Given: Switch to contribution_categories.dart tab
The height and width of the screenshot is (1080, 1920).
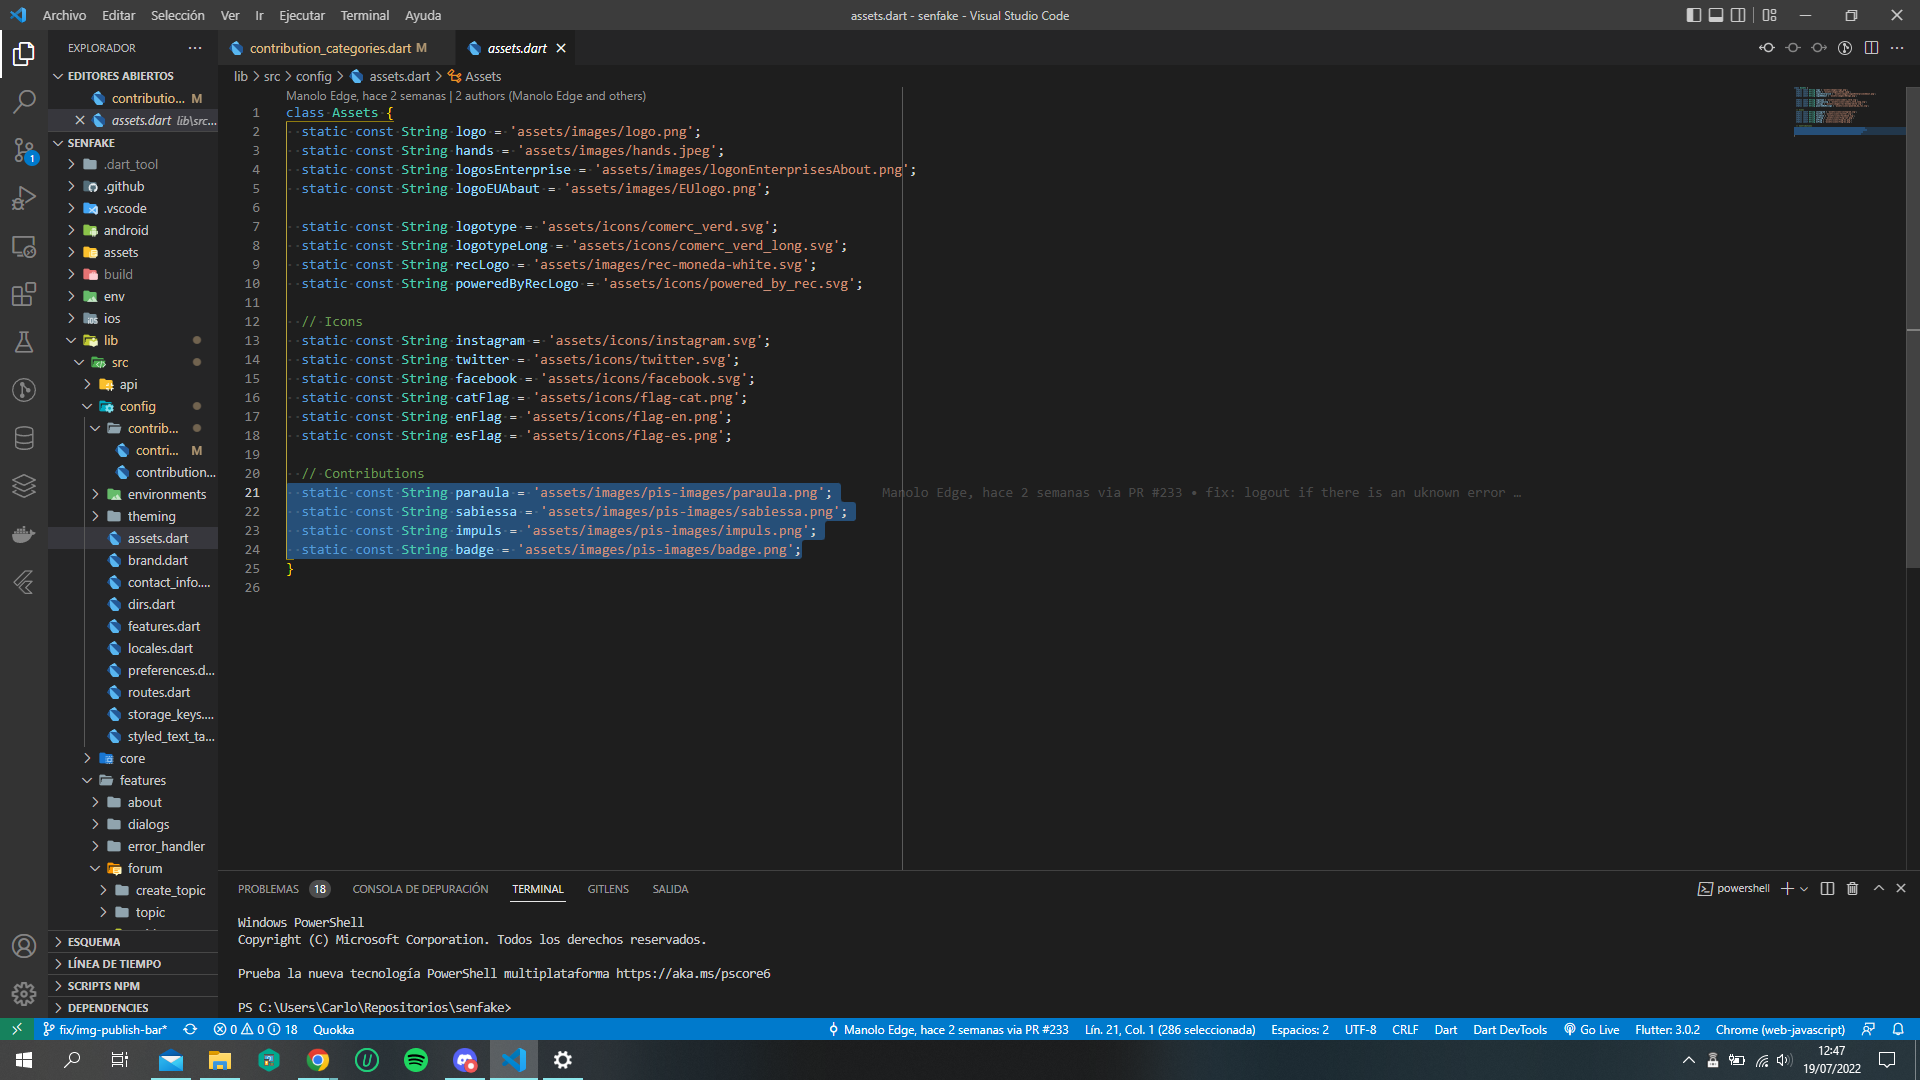Looking at the screenshot, I should (337, 48).
